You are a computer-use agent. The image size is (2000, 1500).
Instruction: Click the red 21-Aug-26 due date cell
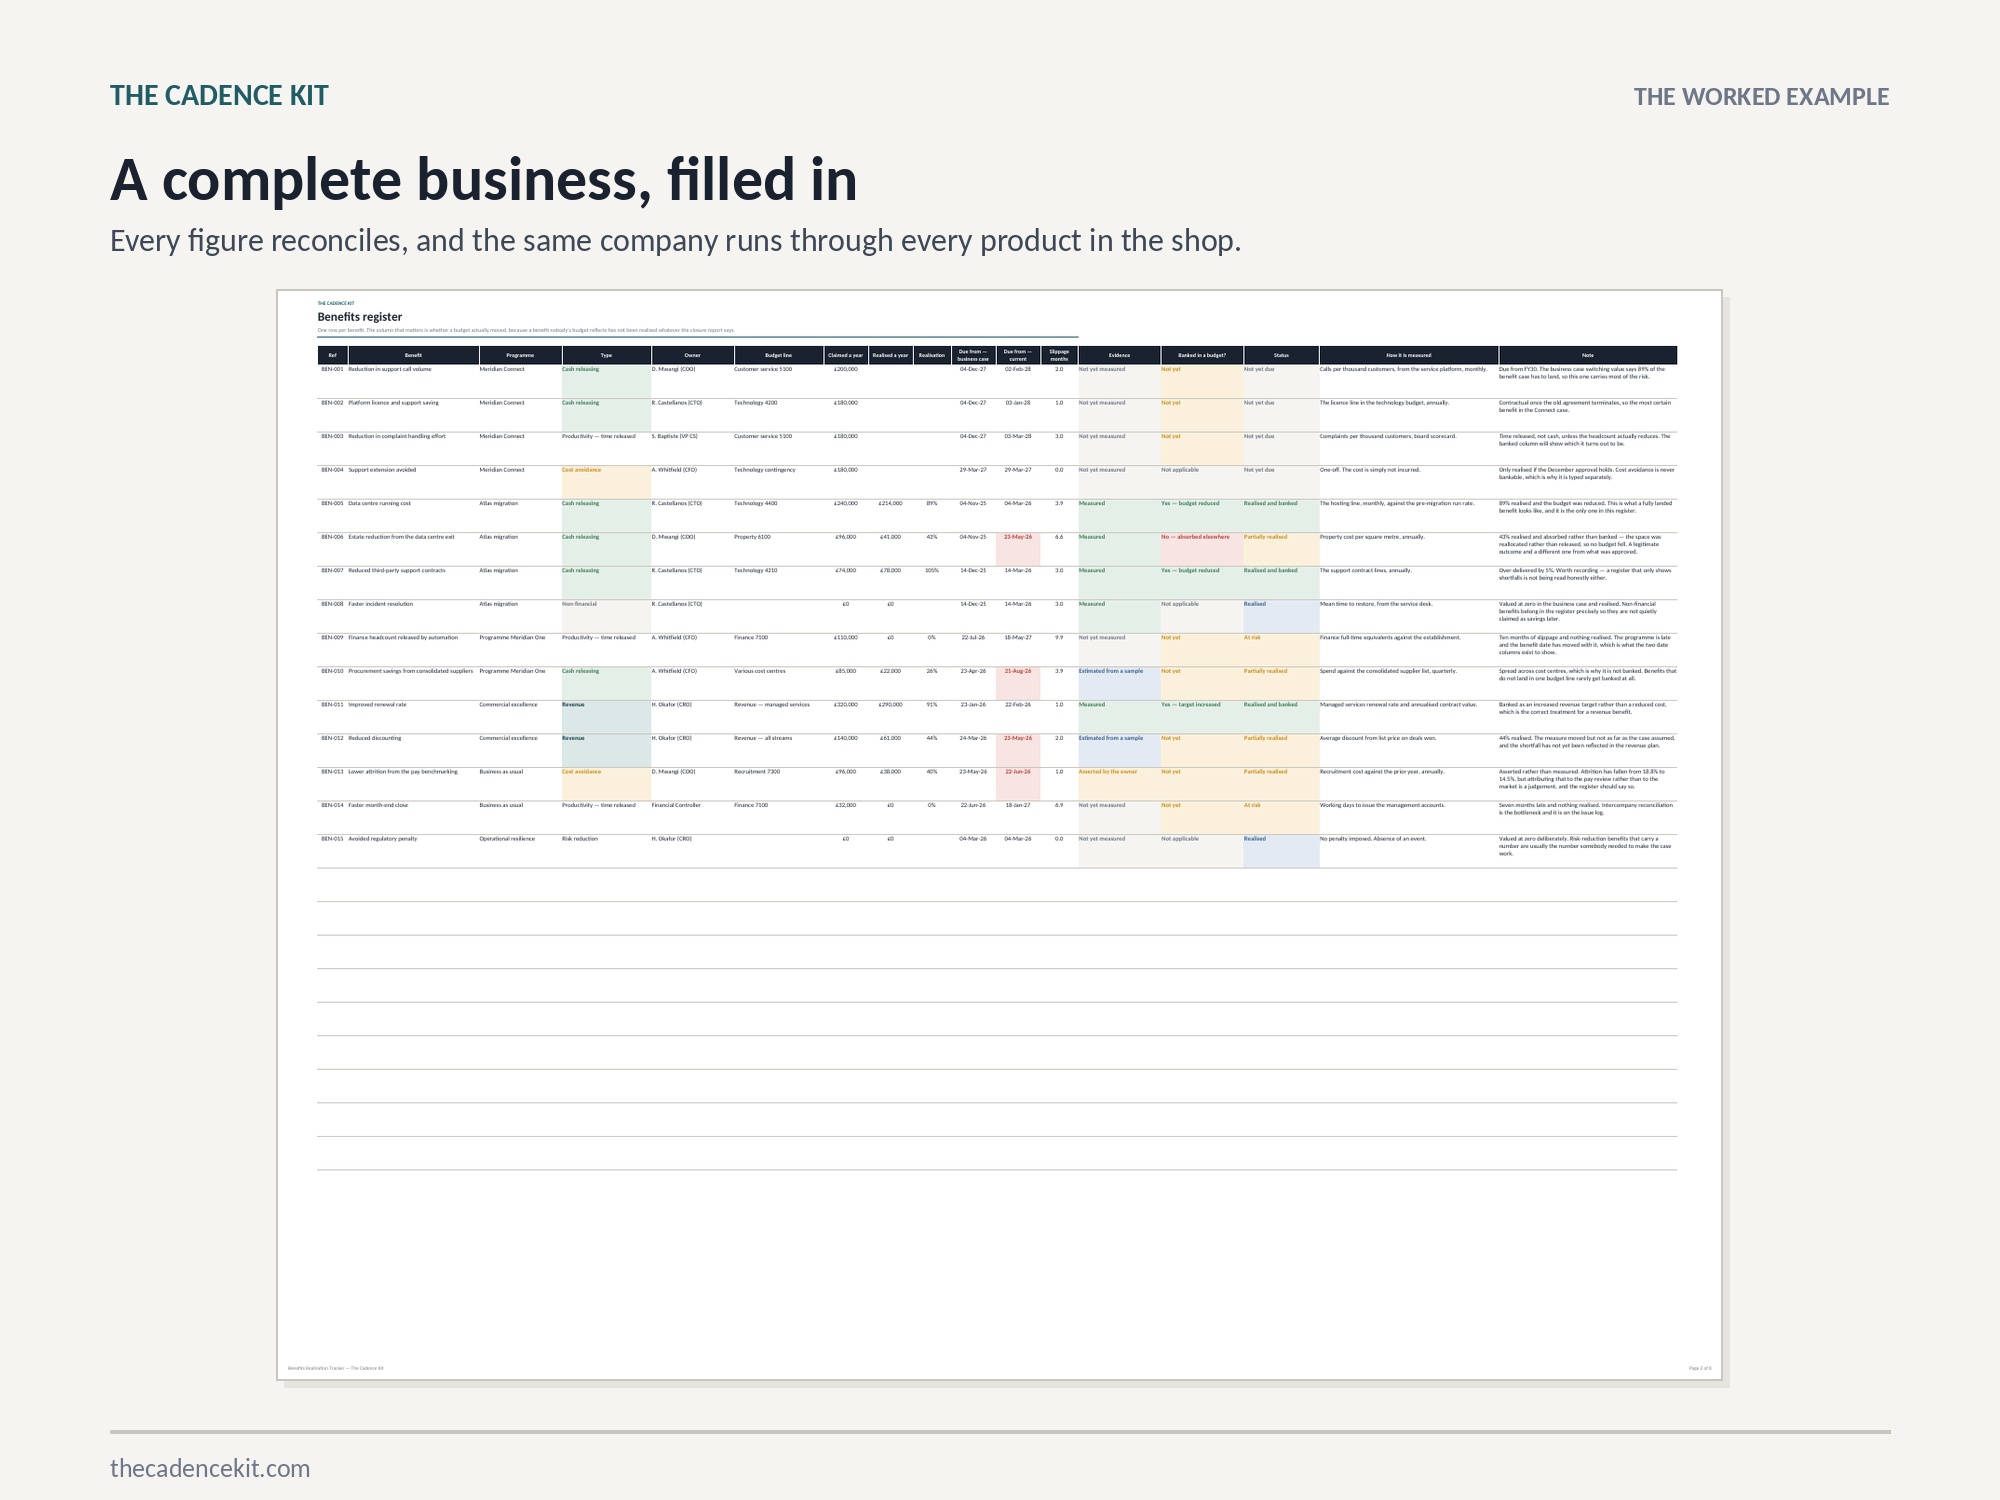(x=1018, y=683)
